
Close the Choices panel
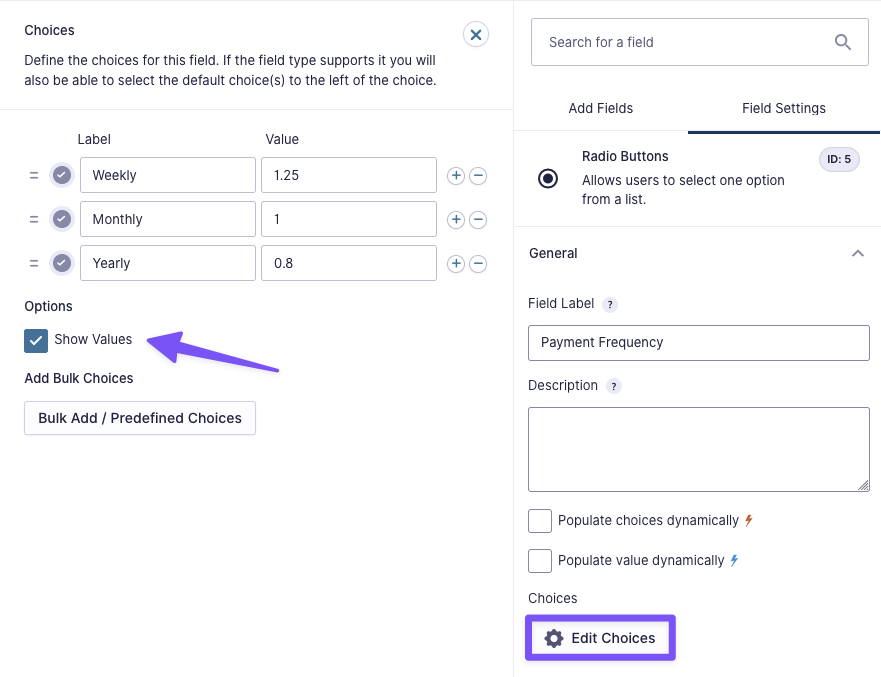[x=476, y=35]
